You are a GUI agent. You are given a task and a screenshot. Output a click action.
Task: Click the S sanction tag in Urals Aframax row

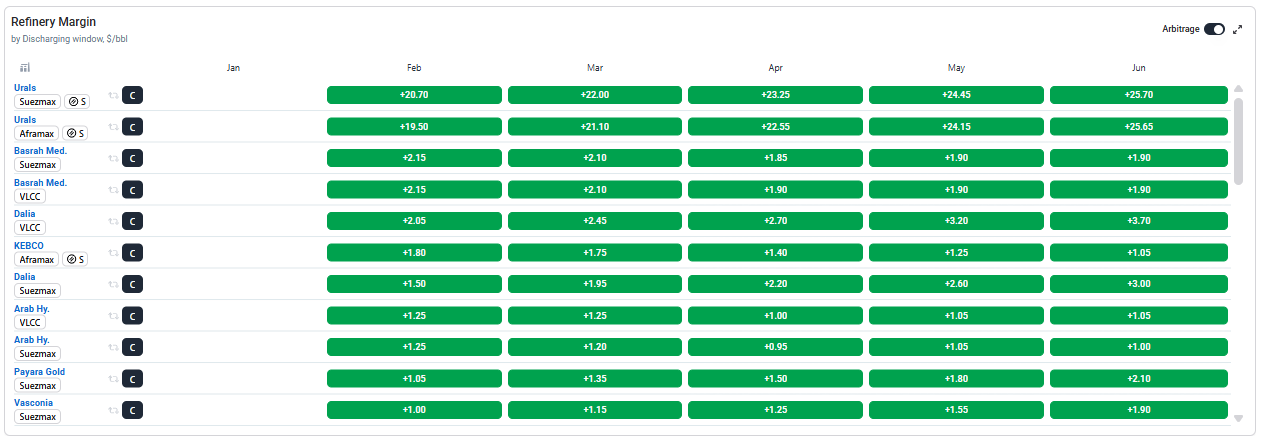pos(76,133)
